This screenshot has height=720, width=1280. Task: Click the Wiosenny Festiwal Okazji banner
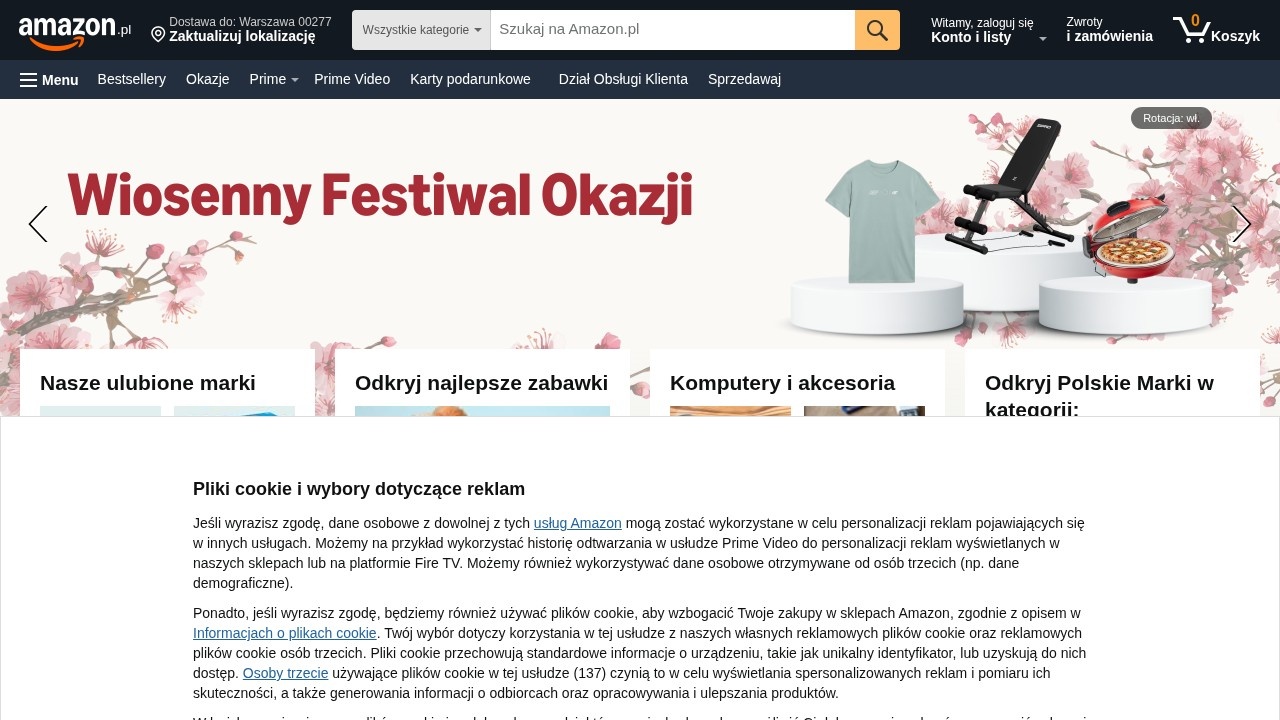640,224
